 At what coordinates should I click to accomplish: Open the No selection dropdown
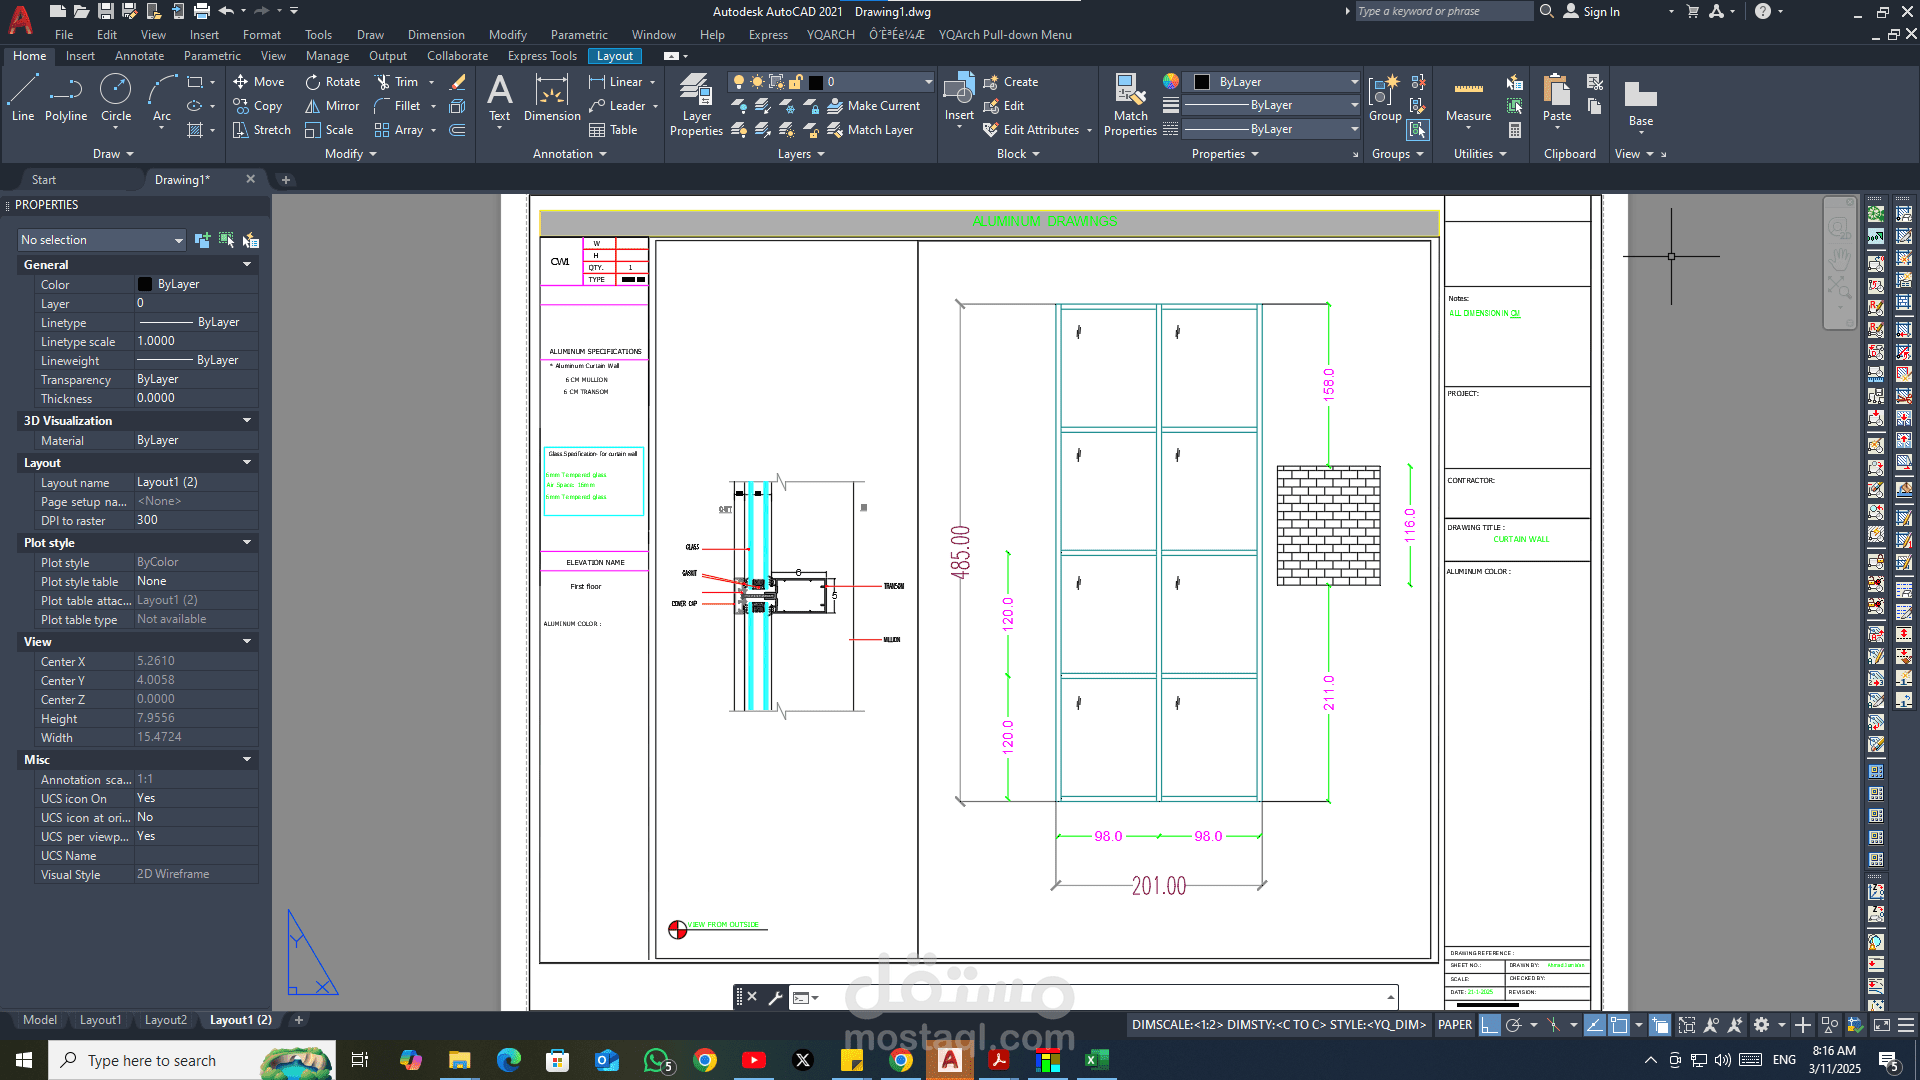click(102, 240)
